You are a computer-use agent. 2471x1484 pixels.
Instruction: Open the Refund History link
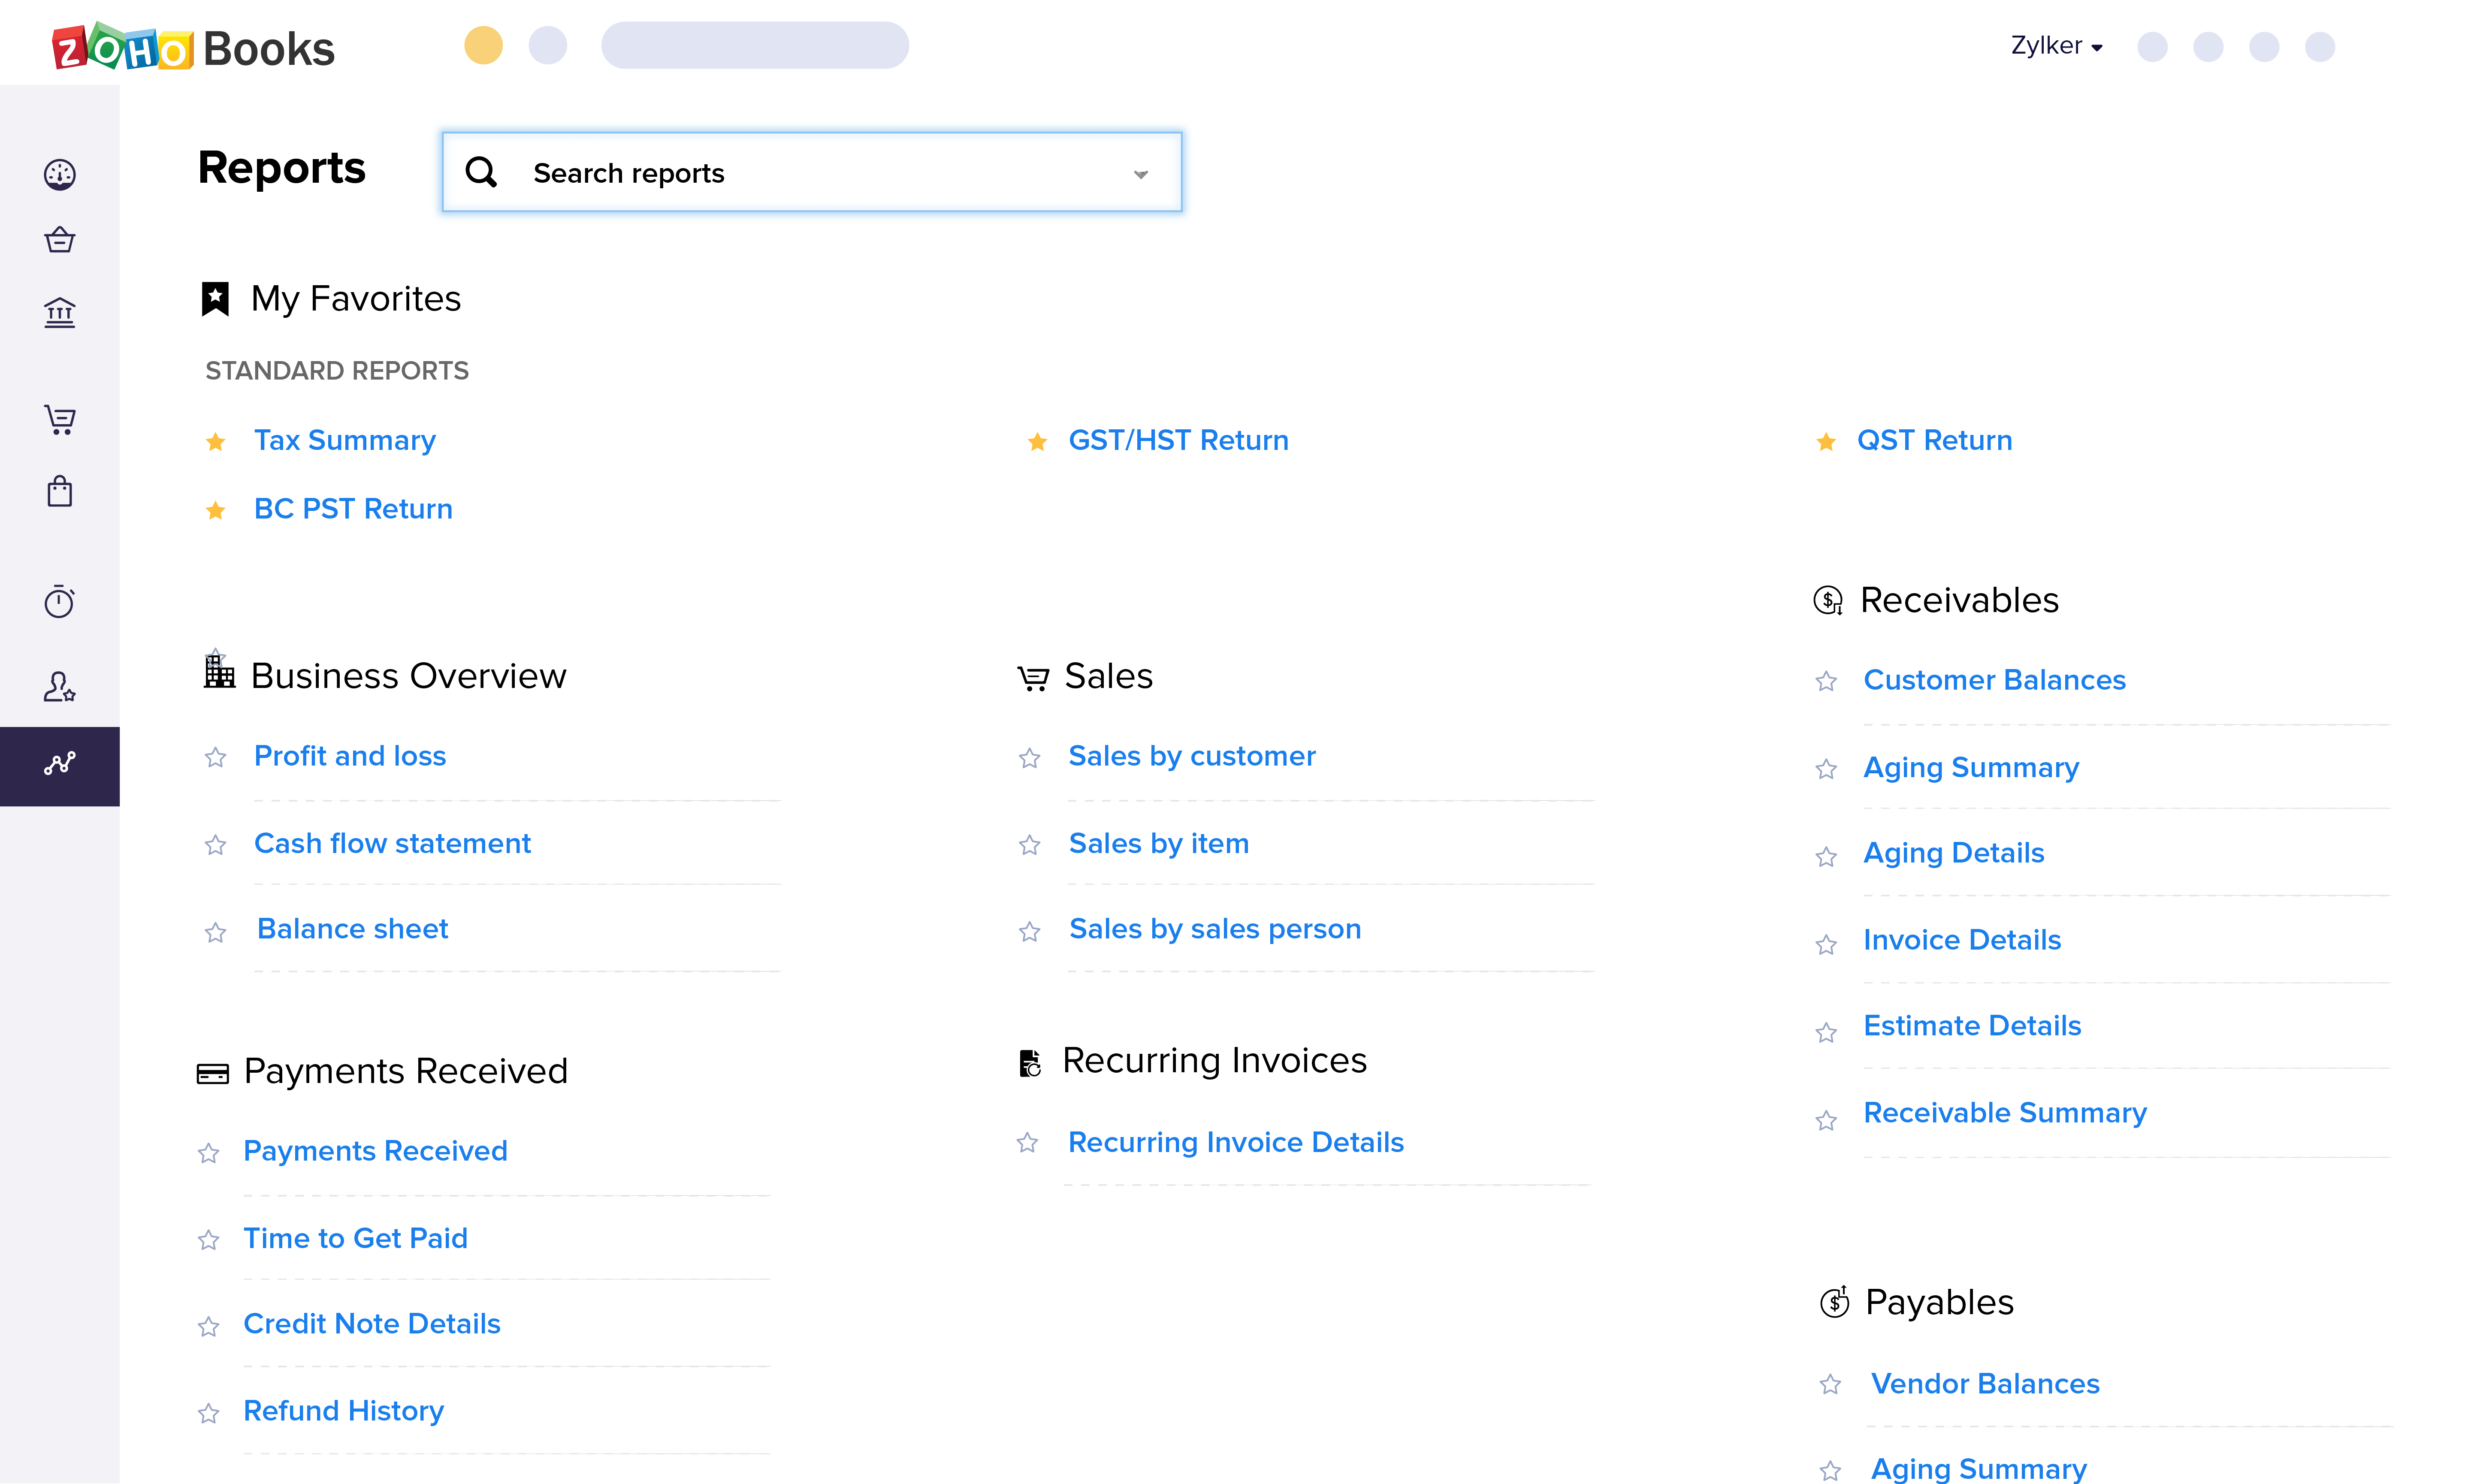point(343,1411)
